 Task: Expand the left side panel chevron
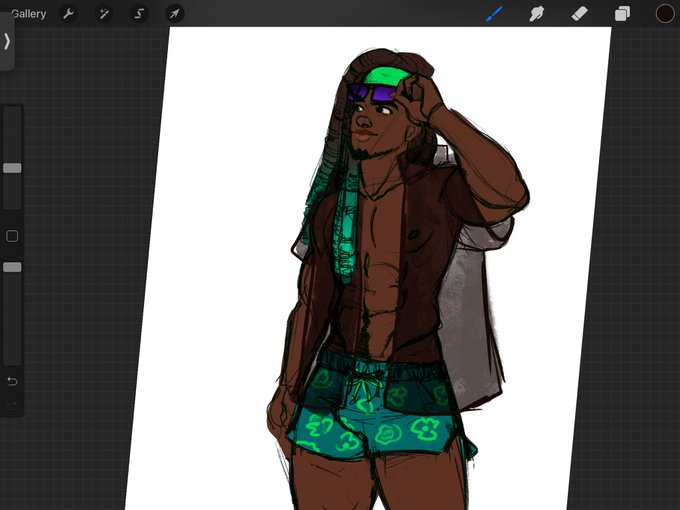tap(7, 42)
